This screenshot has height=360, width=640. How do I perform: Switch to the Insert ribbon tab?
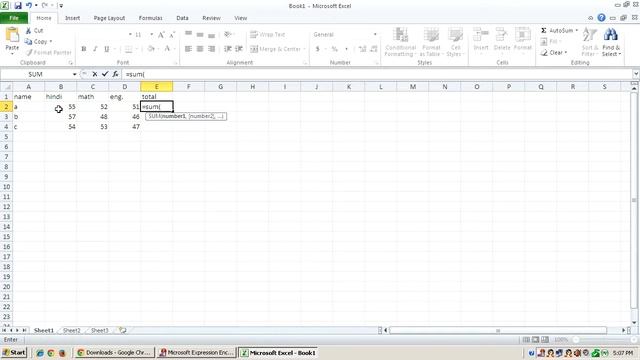pos(72,18)
